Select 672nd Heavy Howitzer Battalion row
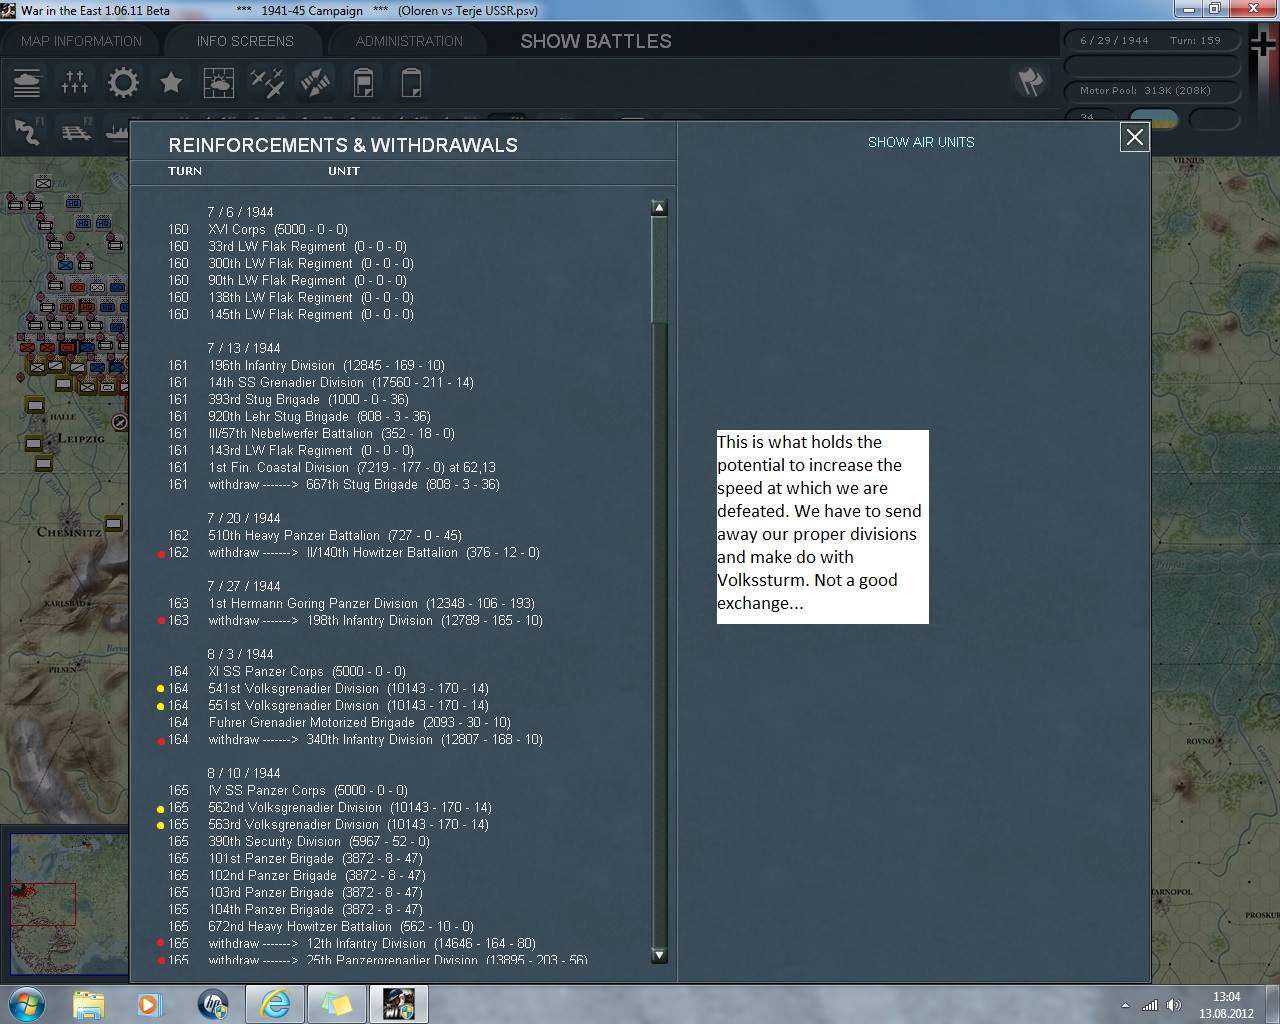1280x1024 pixels. click(321, 926)
